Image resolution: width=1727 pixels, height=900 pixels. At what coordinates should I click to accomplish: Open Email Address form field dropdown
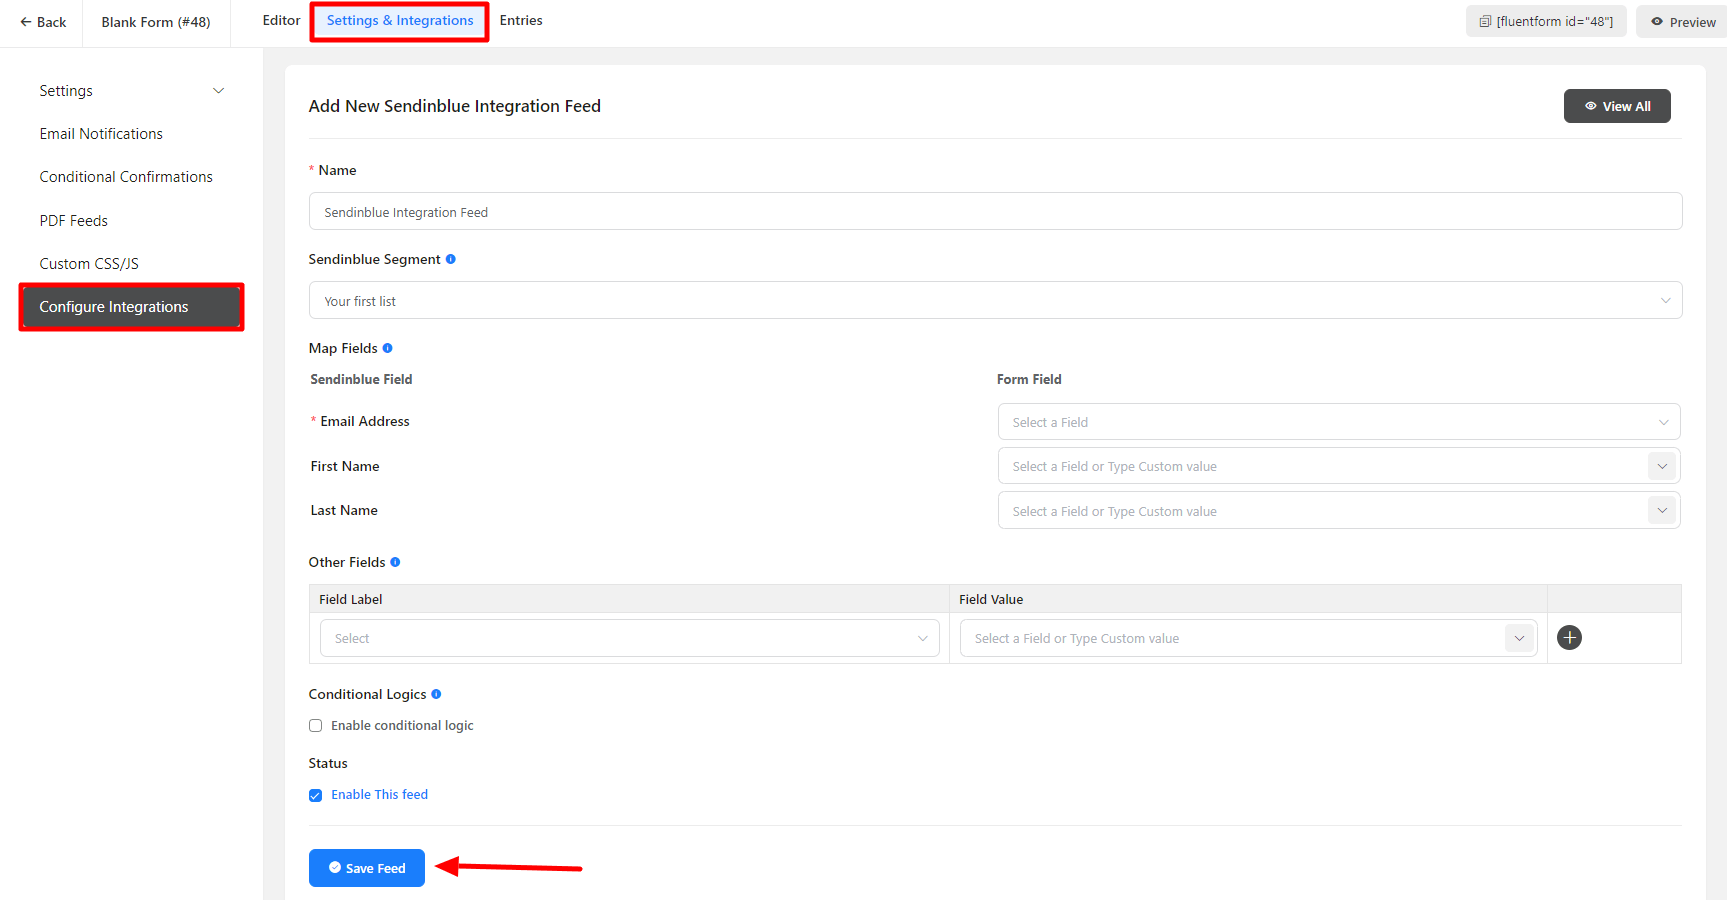(x=1338, y=422)
